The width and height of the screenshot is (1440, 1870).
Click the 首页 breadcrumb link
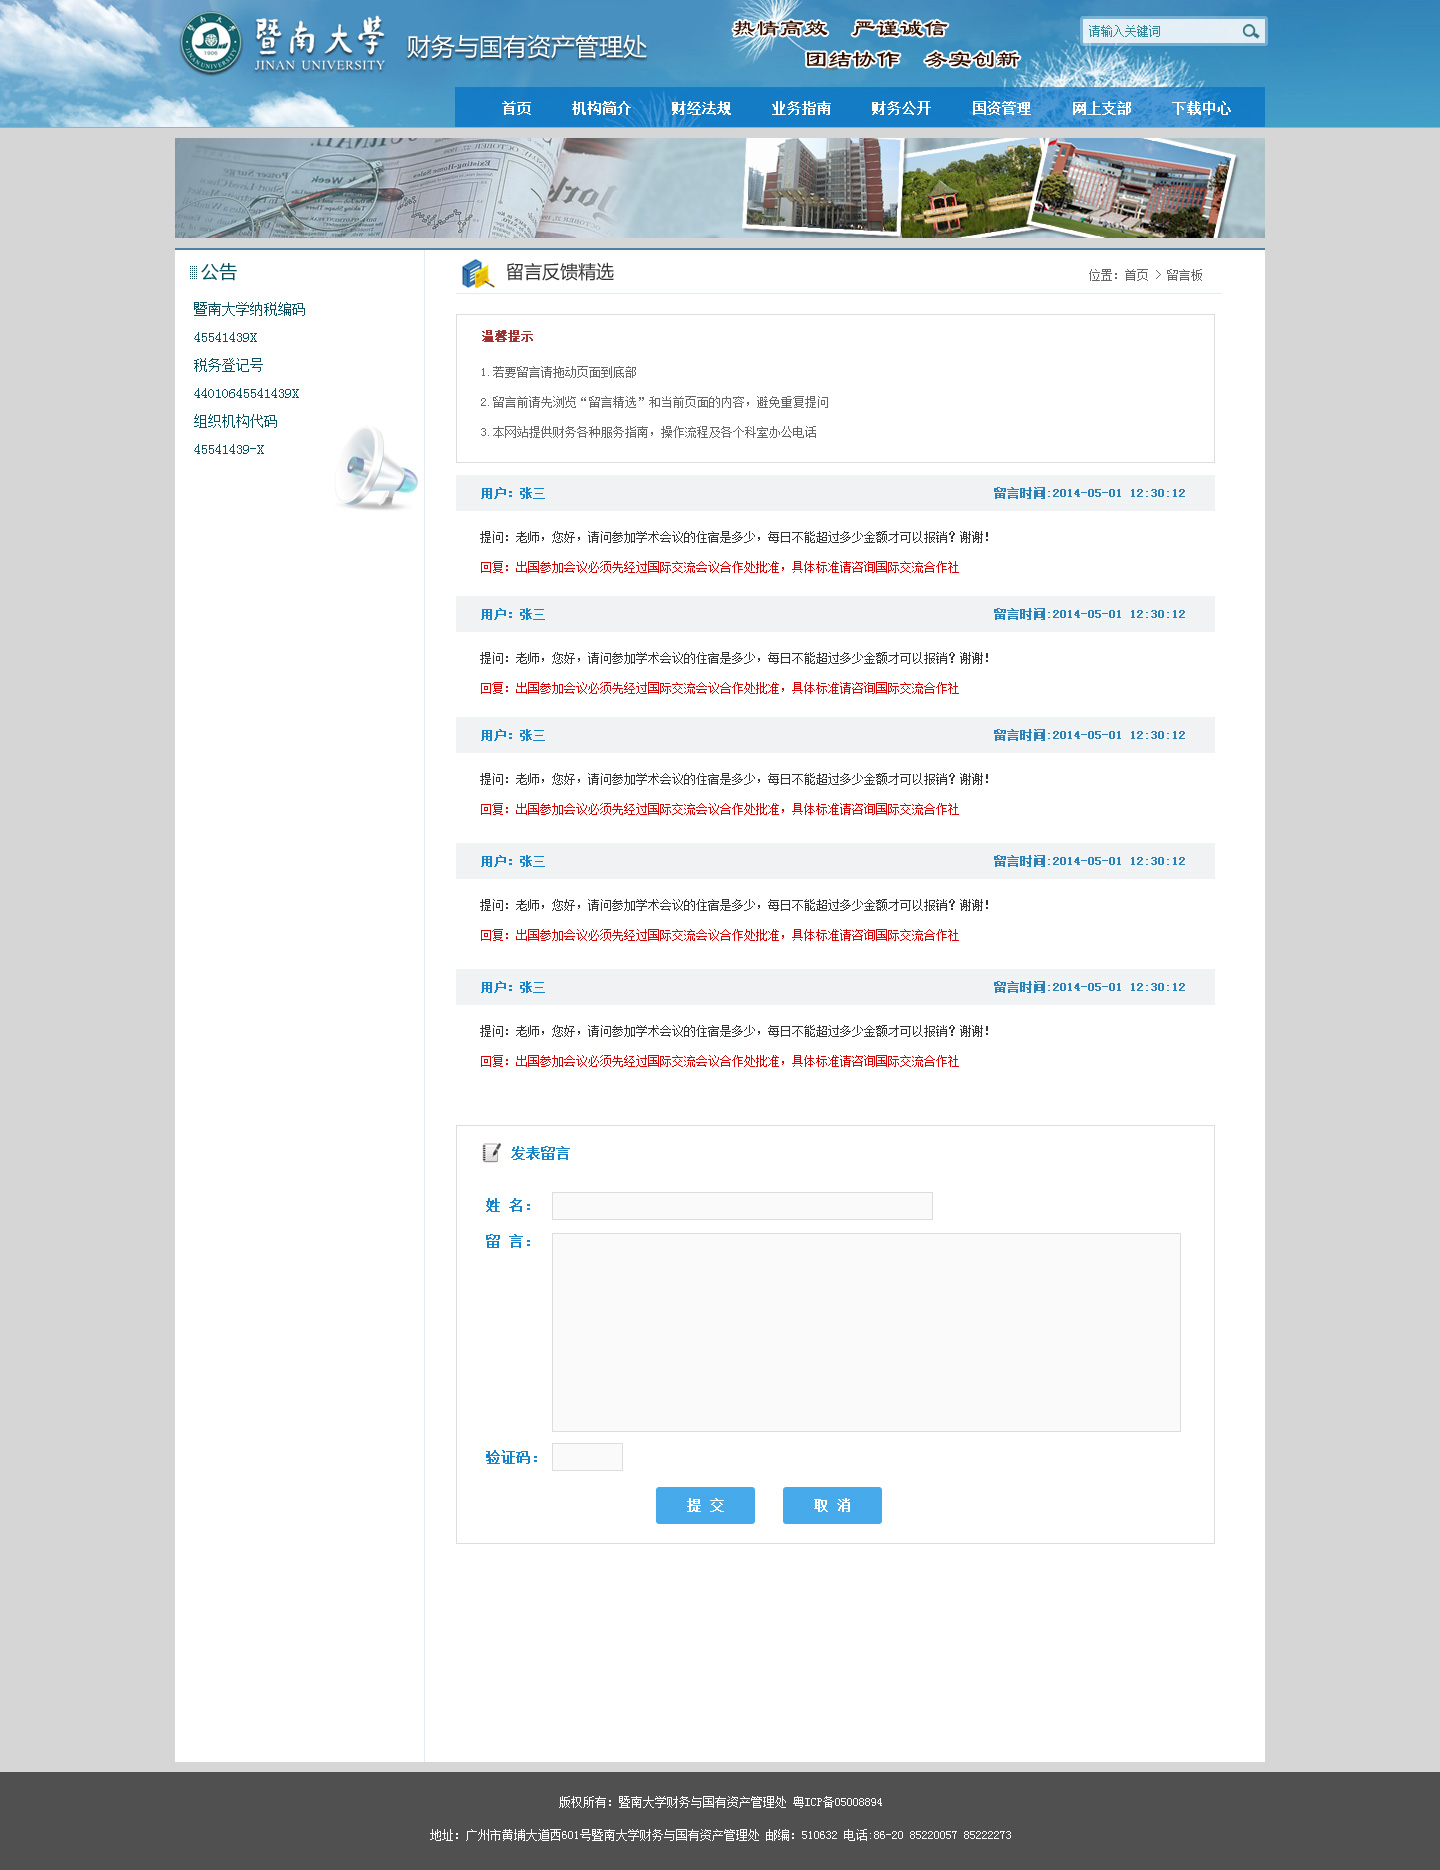coord(1136,275)
